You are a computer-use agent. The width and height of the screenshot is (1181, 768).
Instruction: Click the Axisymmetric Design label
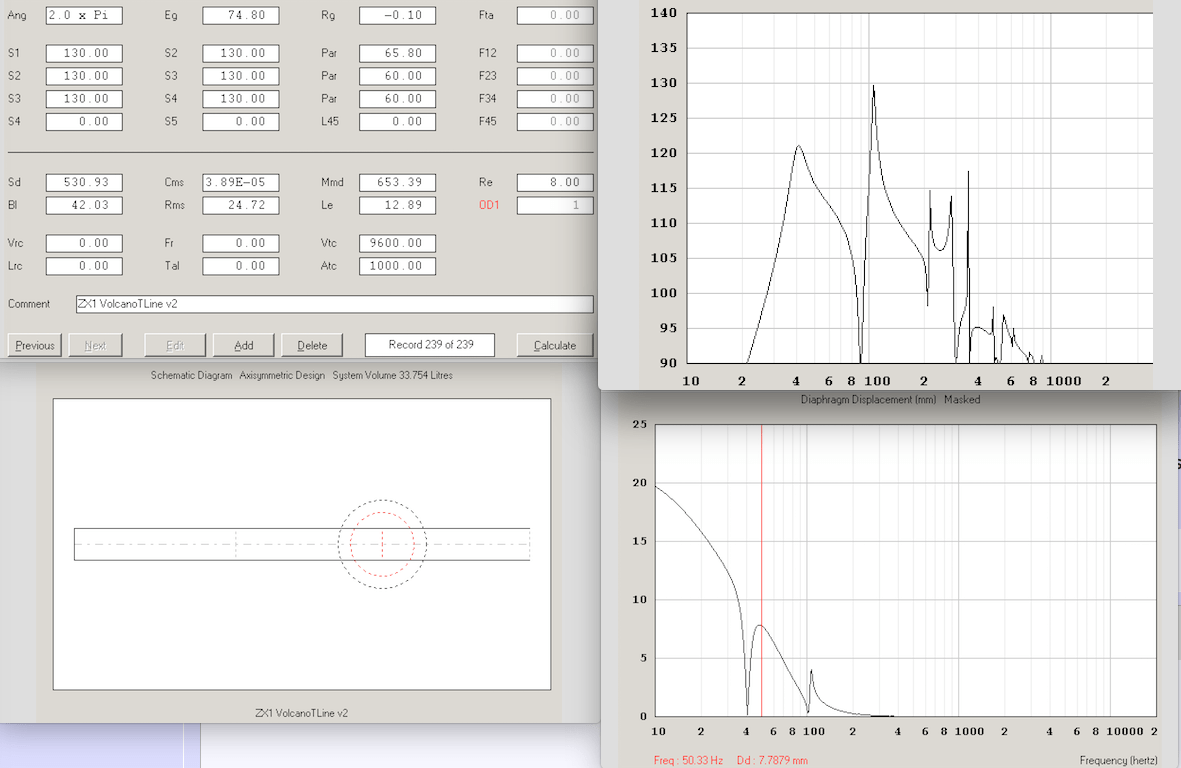point(282,375)
